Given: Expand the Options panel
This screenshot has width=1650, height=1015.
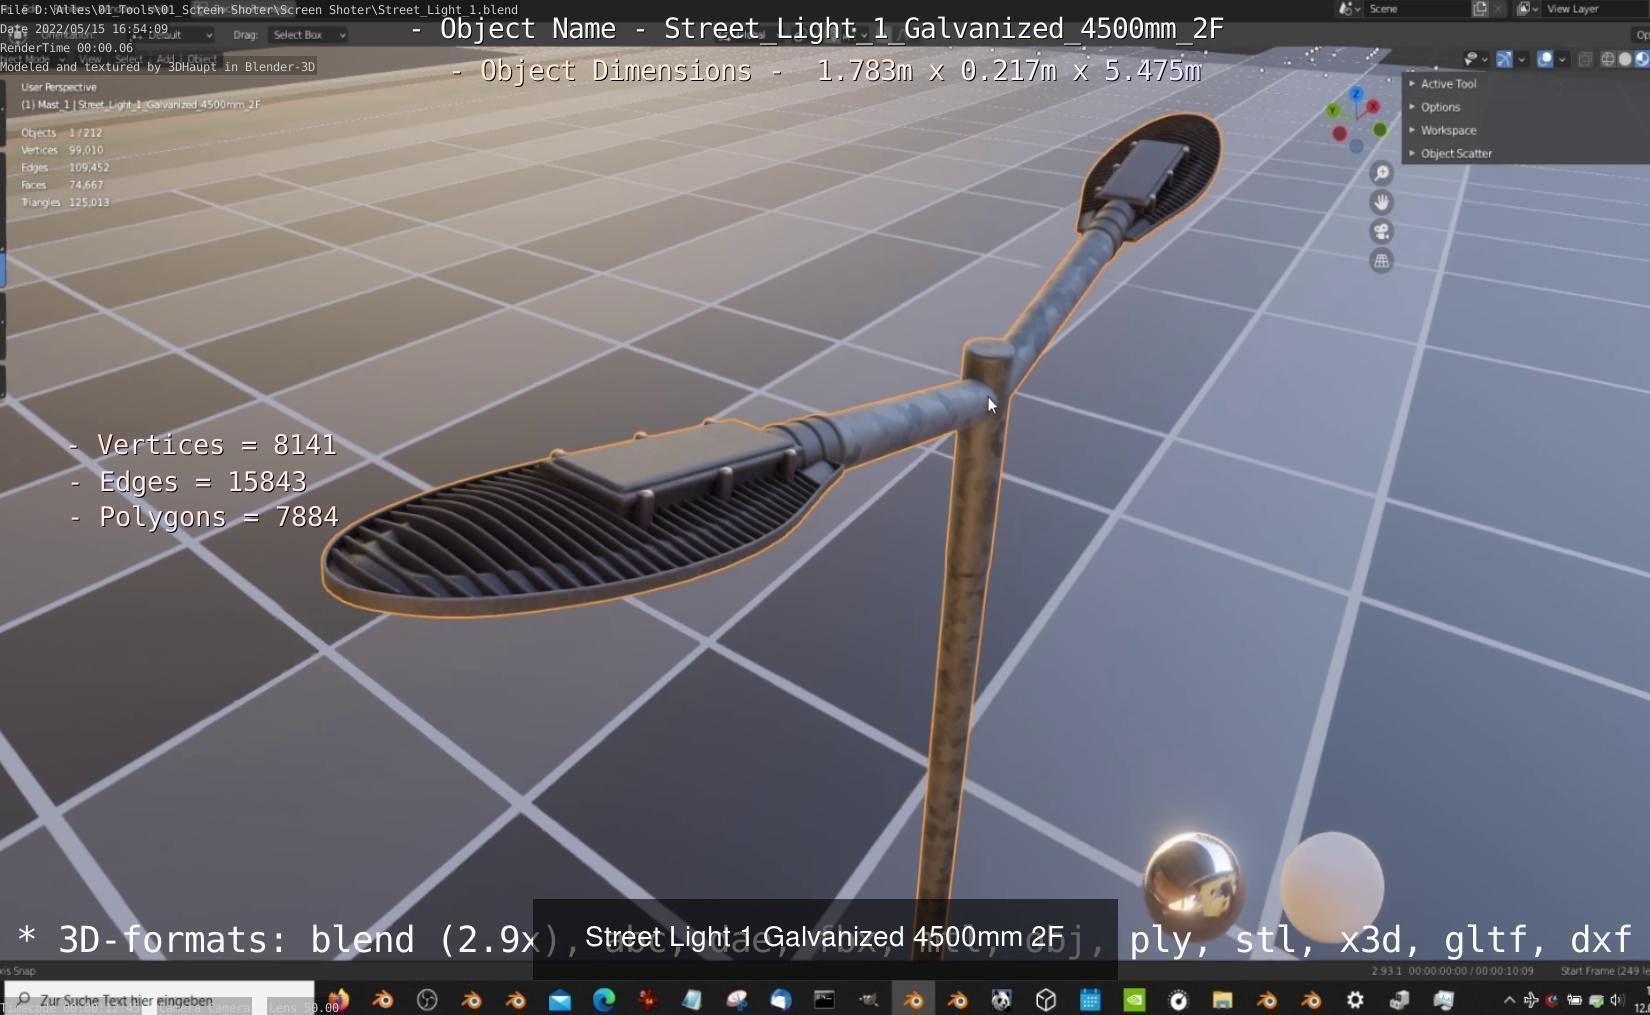Looking at the screenshot, I should click(1441, 107).
